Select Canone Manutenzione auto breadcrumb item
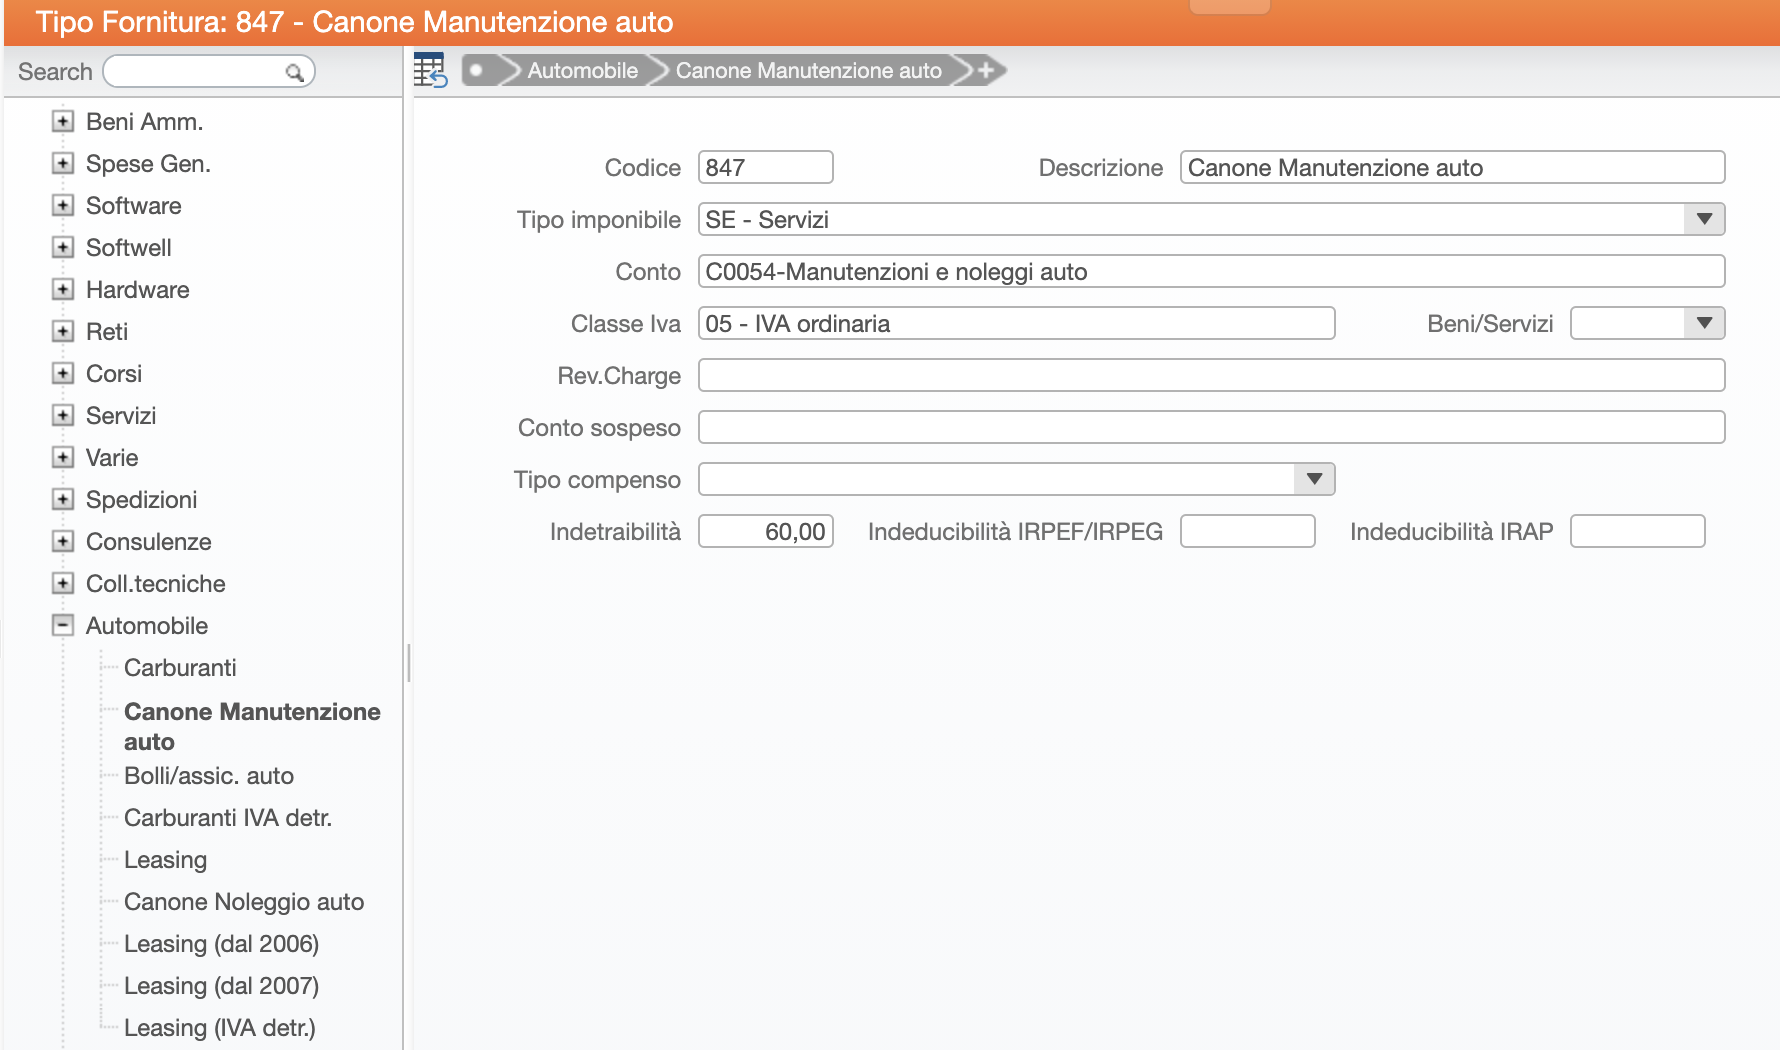1780x1050 pixels. click(x=808, y=70)
